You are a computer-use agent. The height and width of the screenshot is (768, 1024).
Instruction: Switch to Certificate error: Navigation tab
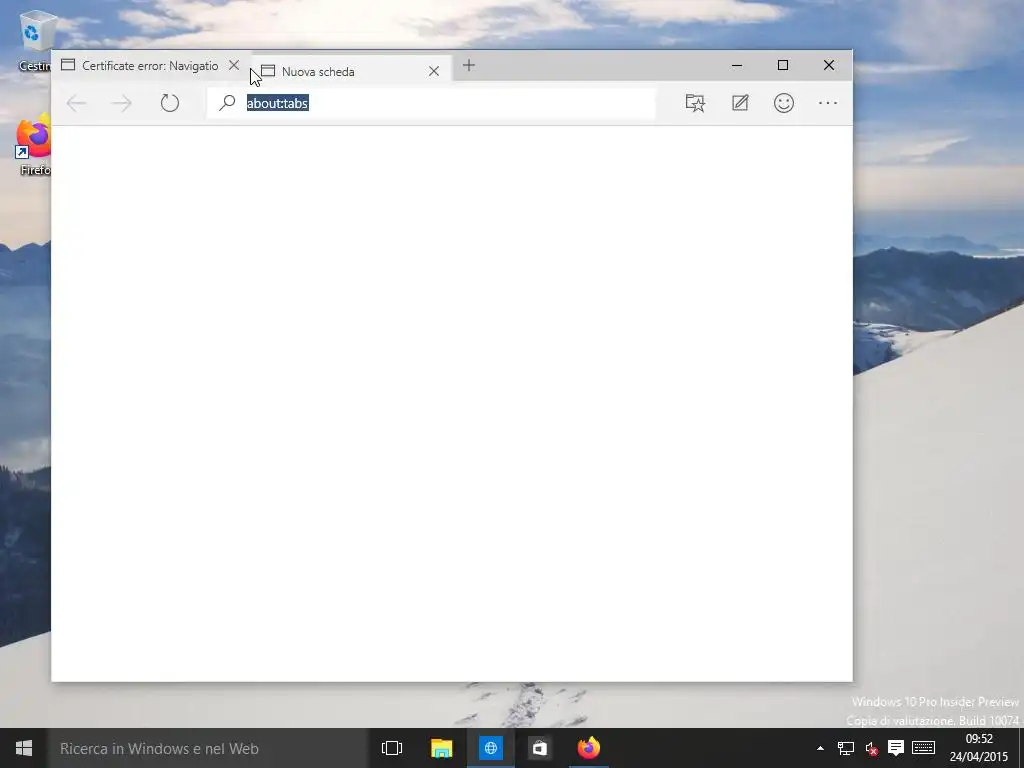click(150, 65)
